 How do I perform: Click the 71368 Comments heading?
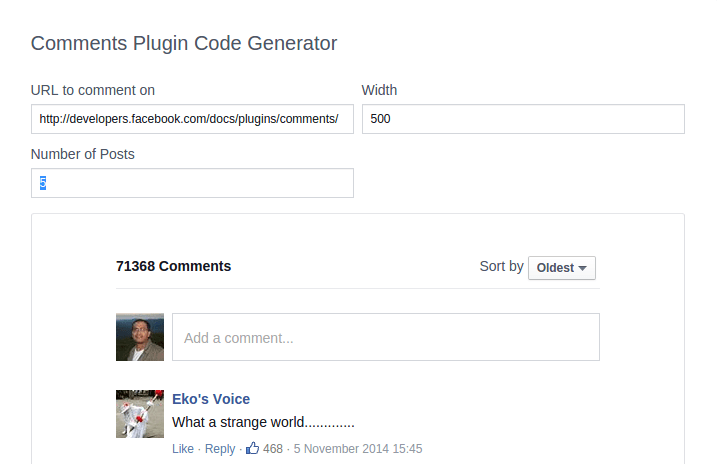[173, 266]
